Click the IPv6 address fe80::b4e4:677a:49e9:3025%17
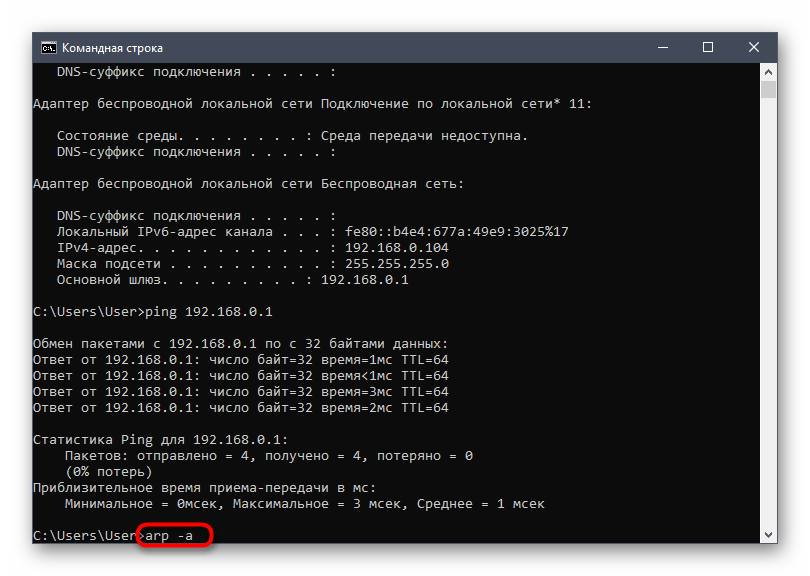Image resolution: width=810 pixels, height=576 pixels. click(457, 231)
